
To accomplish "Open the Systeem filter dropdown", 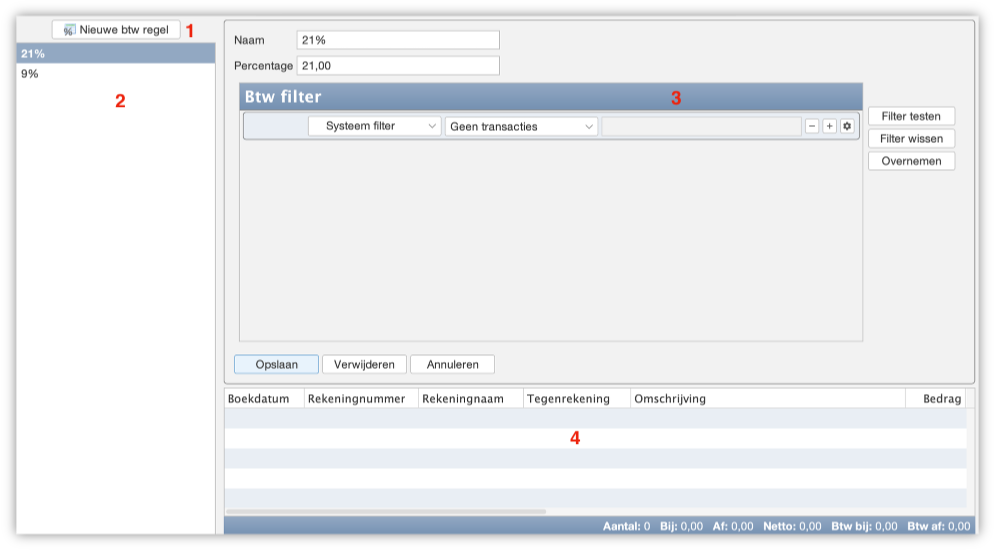I will click(x=374, y=126).
